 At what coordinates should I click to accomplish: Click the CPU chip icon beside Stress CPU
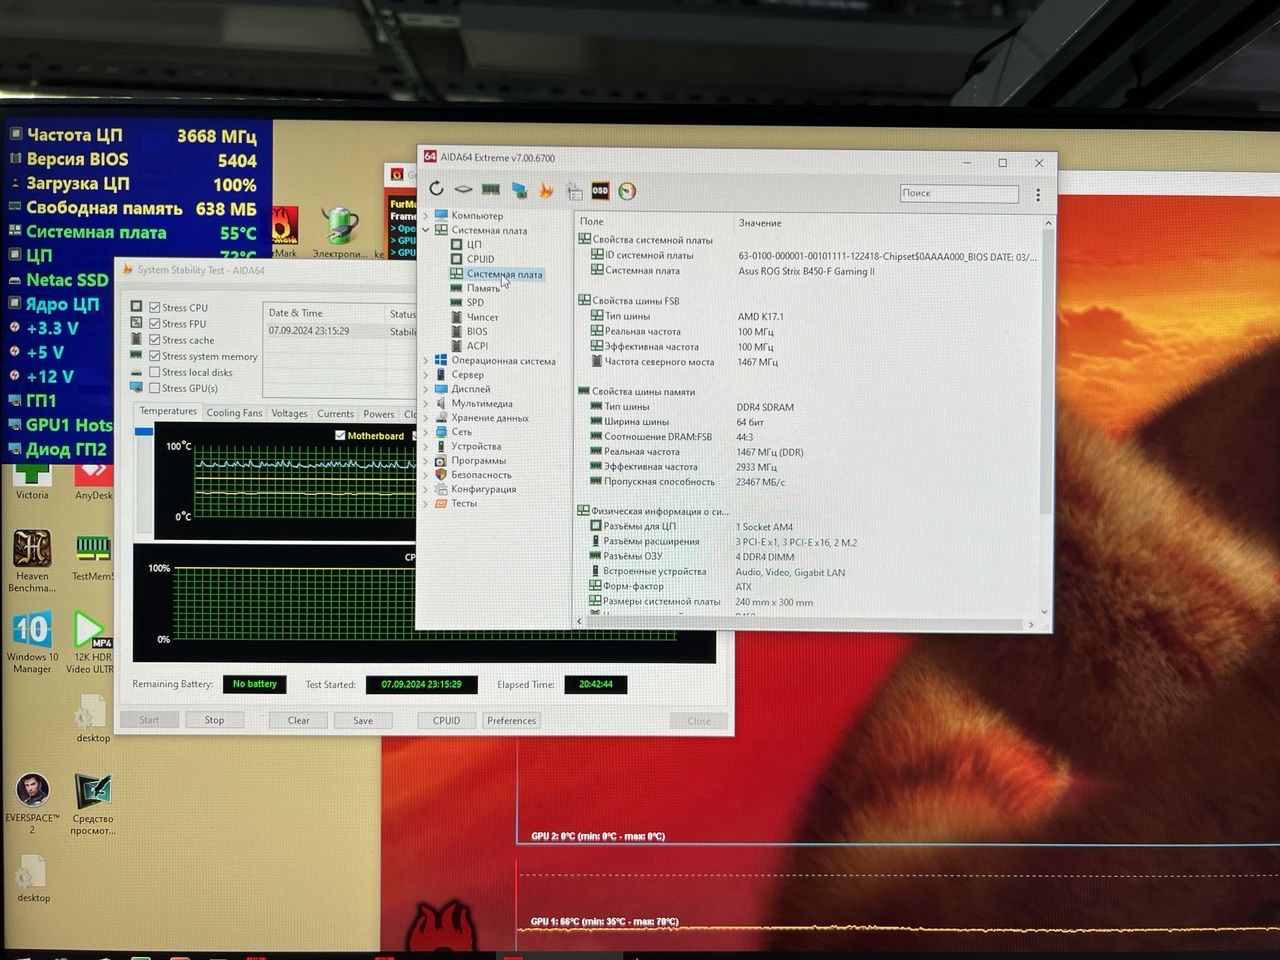click(136, 307)
